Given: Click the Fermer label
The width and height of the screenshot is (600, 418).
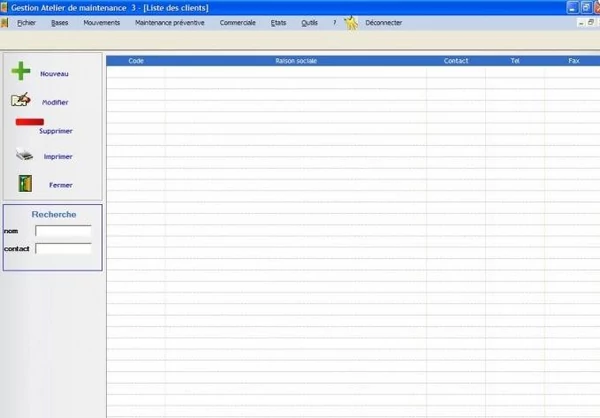Looking at the screenshot, I should tap(61, 185).
